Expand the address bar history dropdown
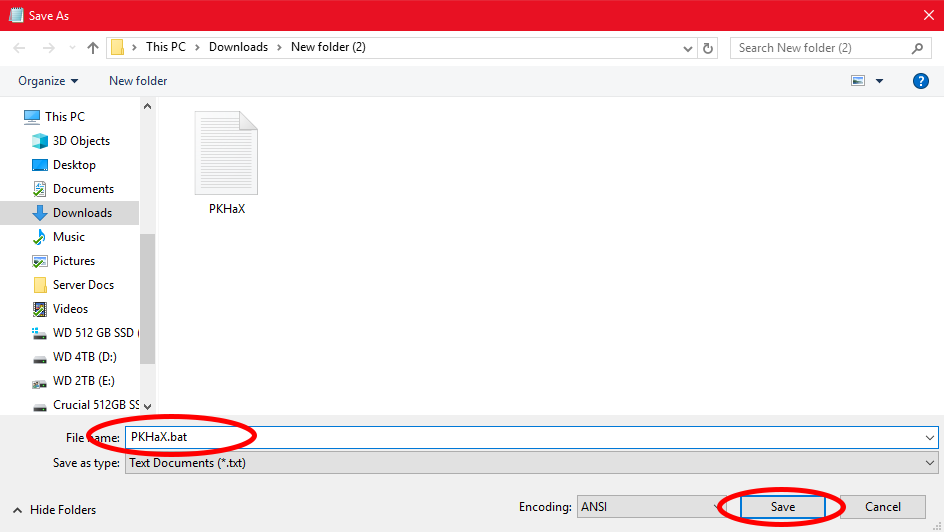Viewport: 944px width, 532px height. [688, 48]
